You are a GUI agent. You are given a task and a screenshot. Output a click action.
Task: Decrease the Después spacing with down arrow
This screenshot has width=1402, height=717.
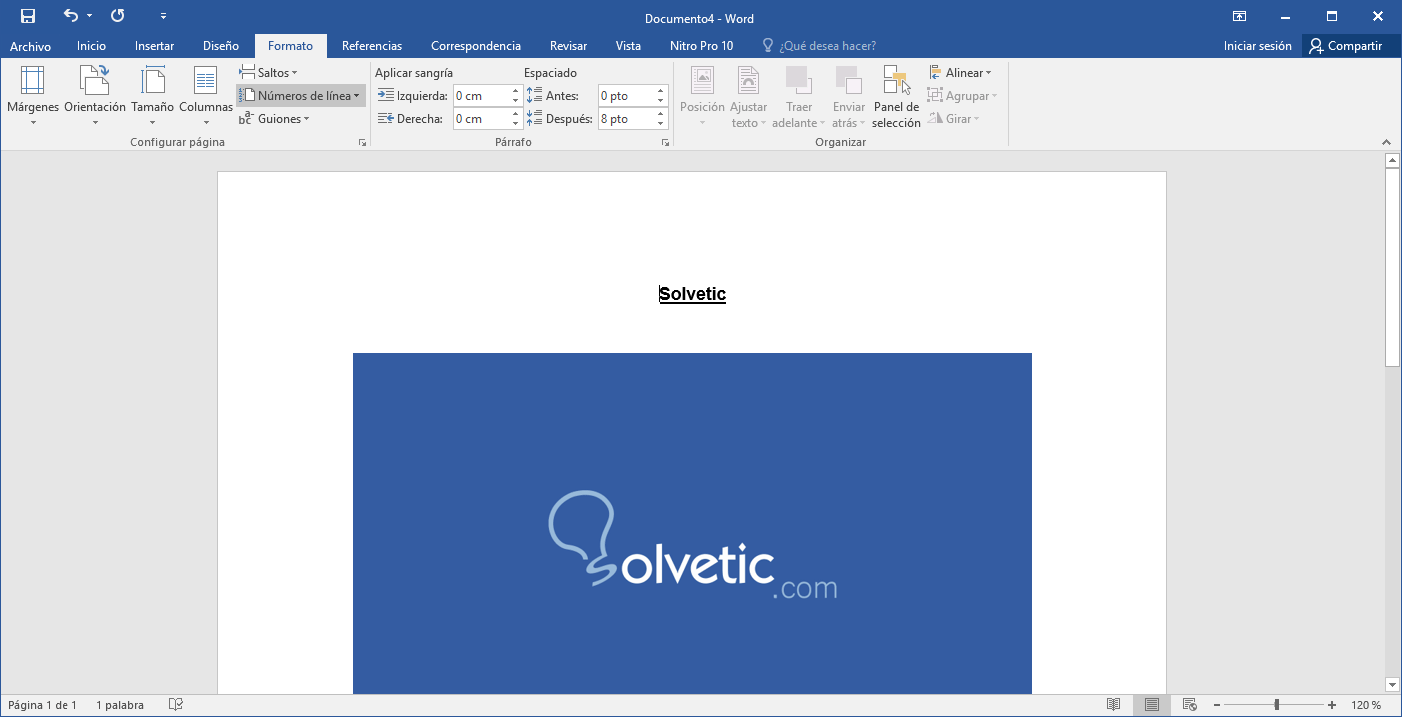[661, 124]
